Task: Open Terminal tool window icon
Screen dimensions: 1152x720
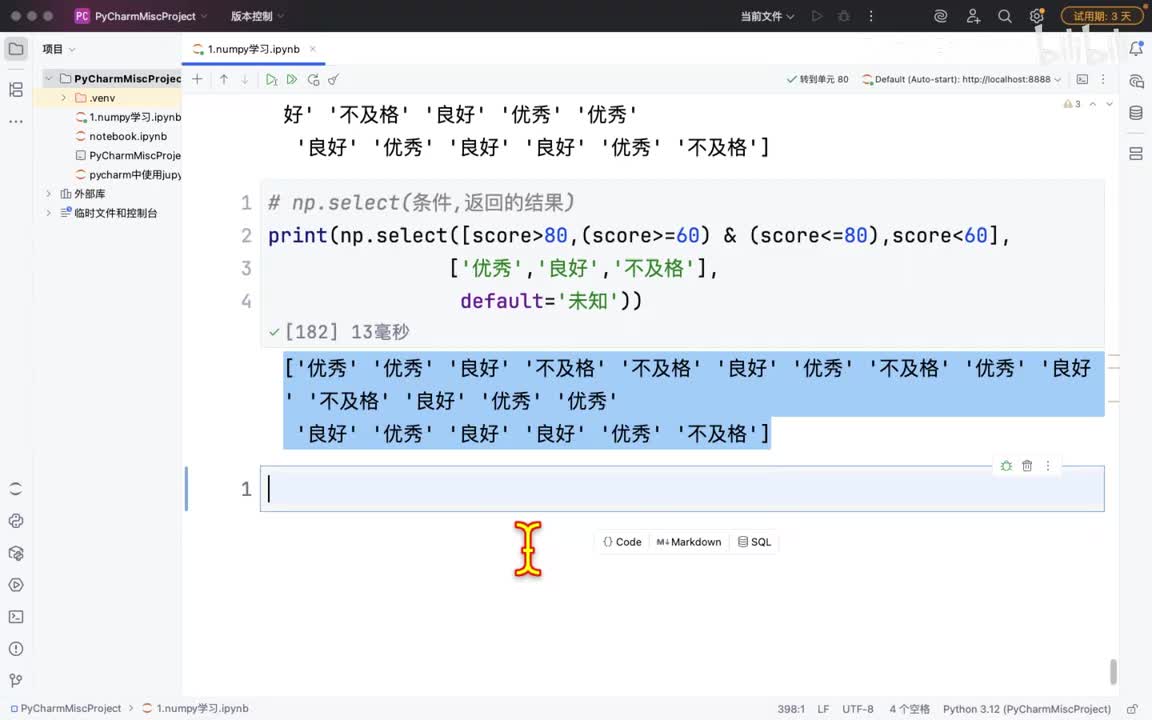Action: coord(16,617)
